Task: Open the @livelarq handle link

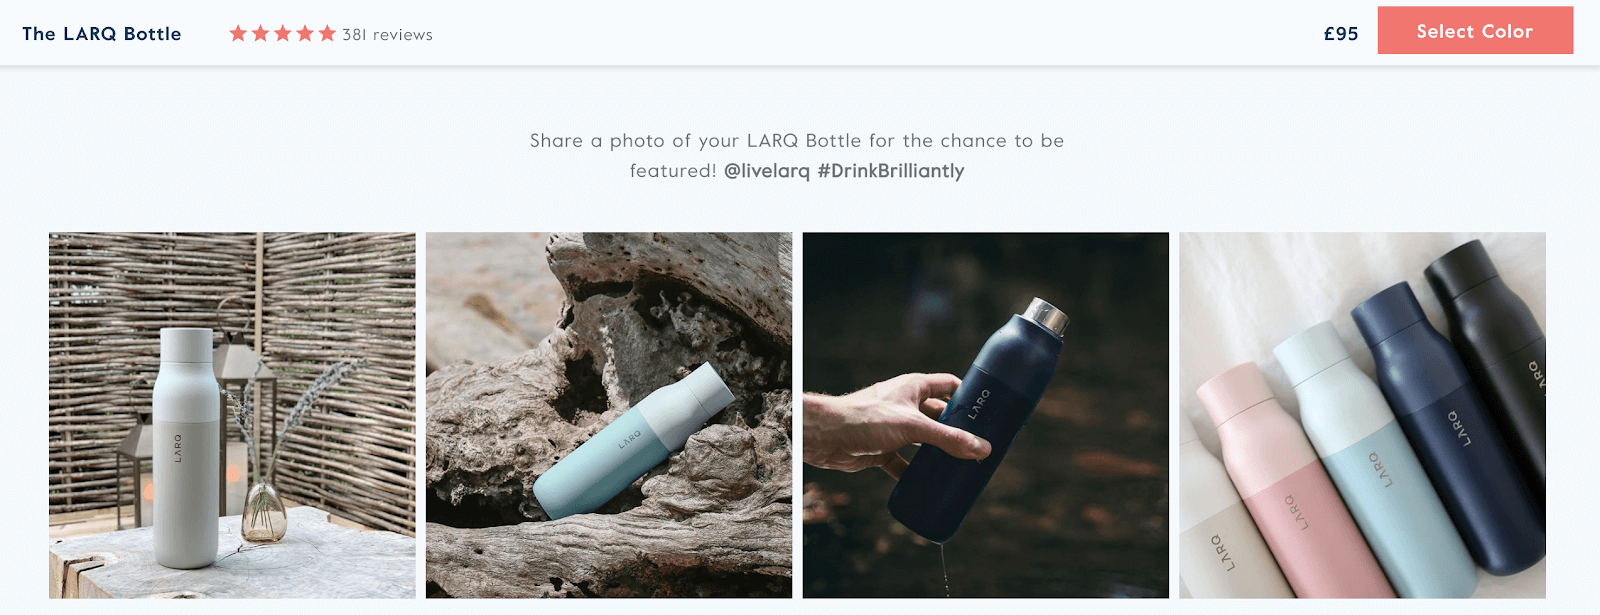Action: [767, 171]
